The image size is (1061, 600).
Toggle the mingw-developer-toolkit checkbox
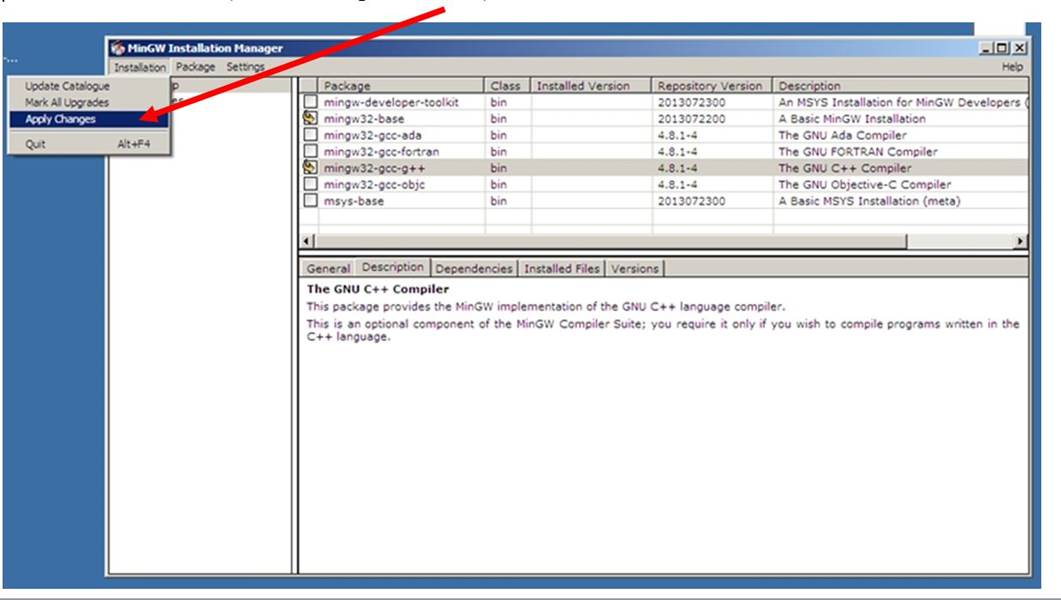coord(310,102)
